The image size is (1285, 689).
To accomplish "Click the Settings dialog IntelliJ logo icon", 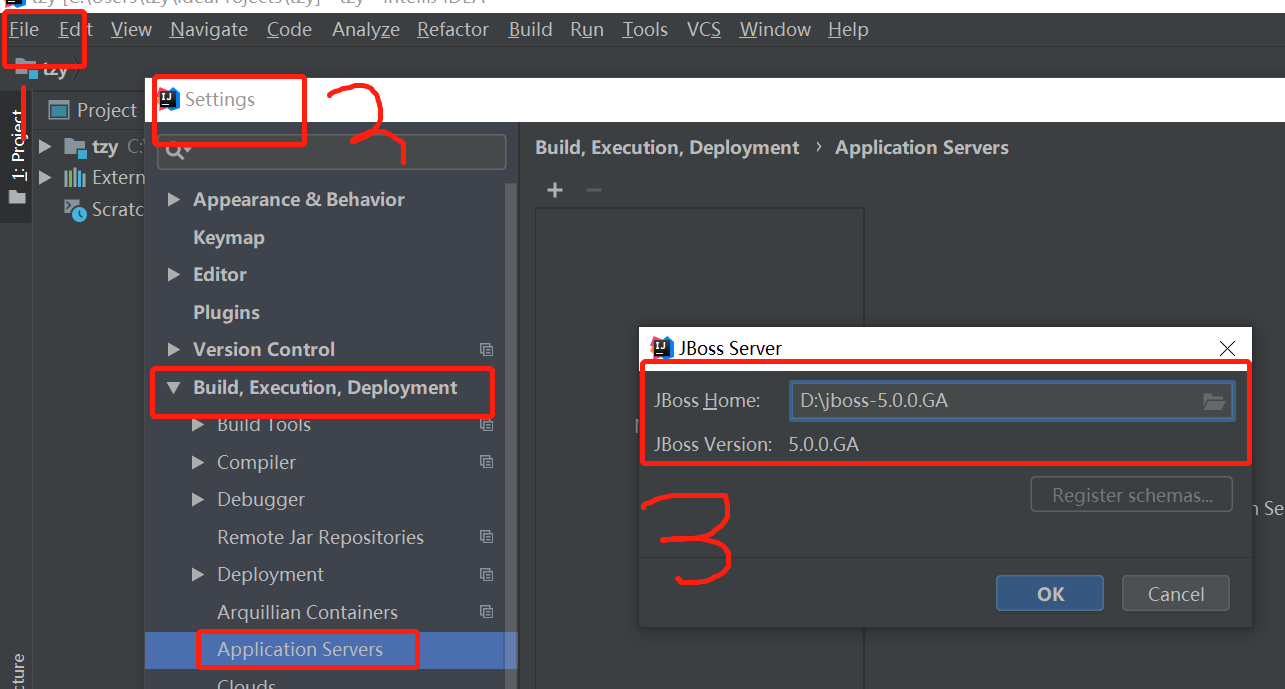I will (169, 99).
